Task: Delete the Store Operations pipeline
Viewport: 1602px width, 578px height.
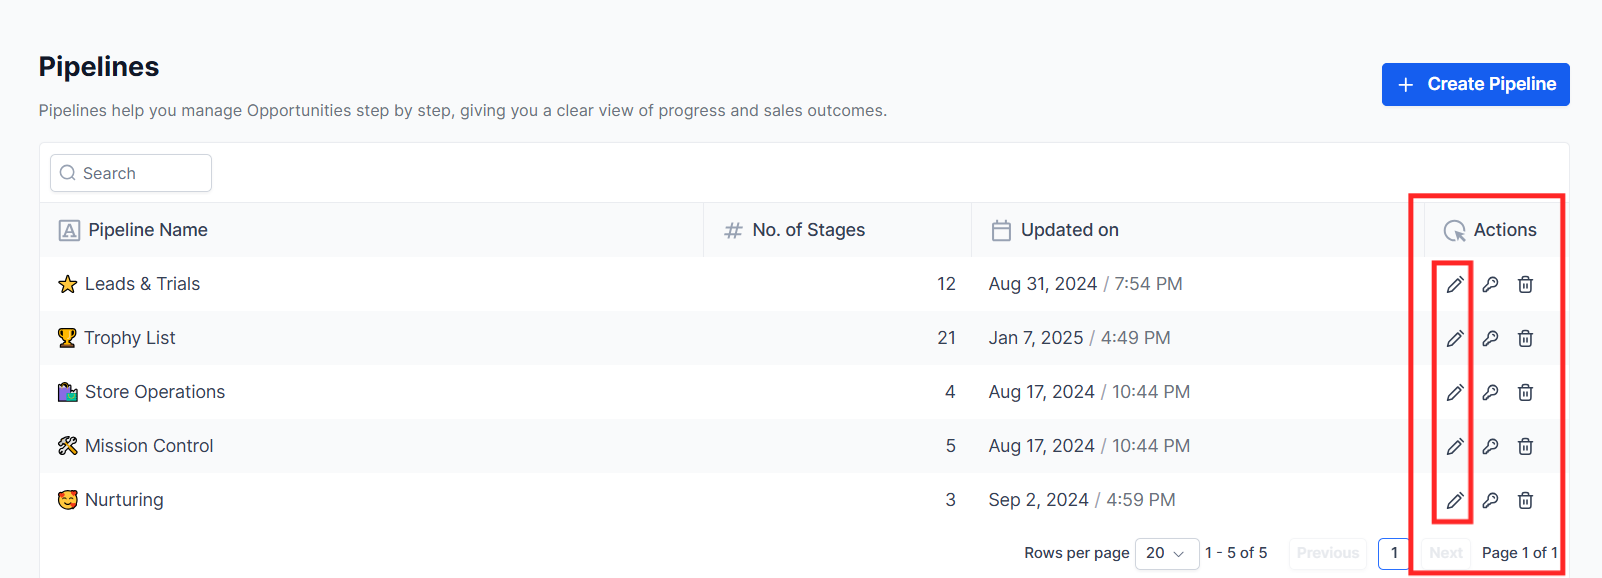Action: tap(1525, 393)
